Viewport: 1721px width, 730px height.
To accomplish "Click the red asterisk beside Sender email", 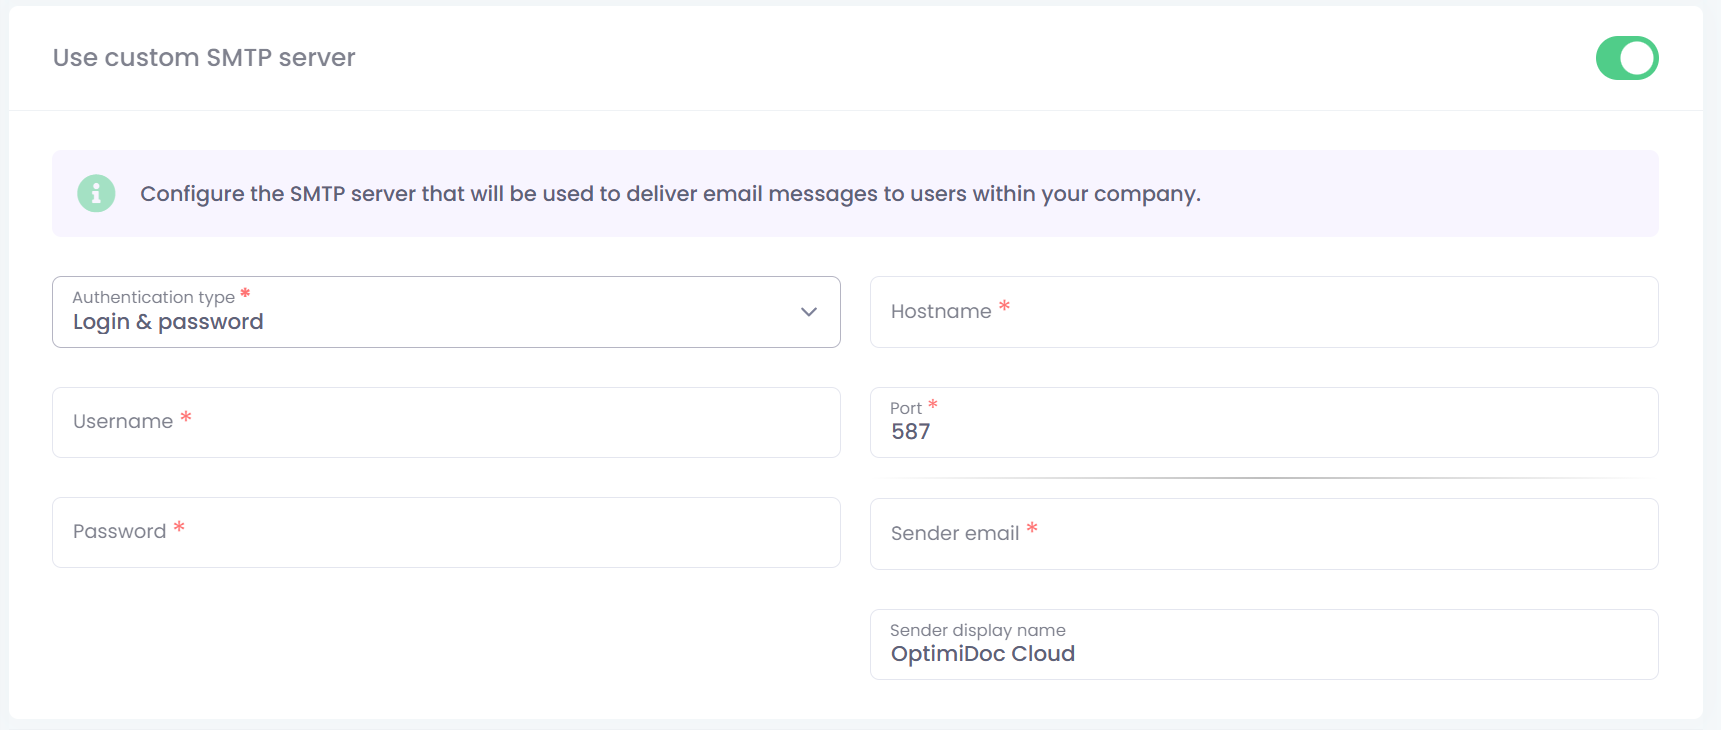I will (x=1032, y=528).
